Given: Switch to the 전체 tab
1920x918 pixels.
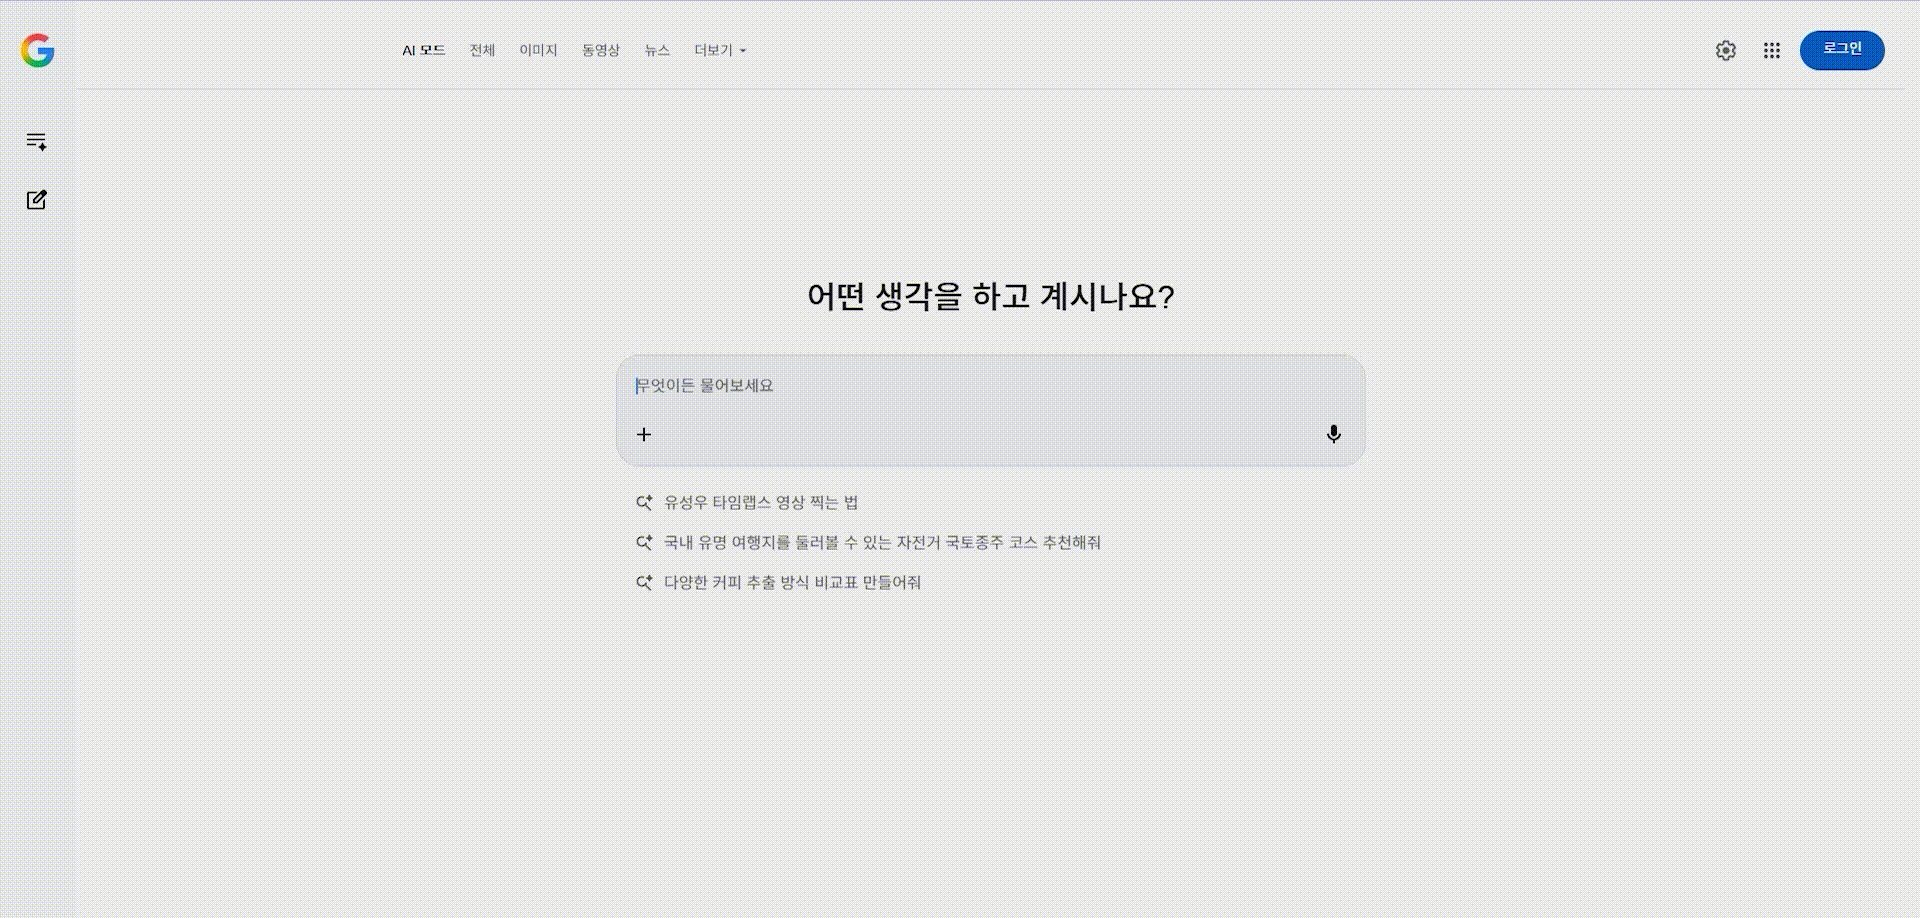Looking at the screenshot, I should [482, 50].
